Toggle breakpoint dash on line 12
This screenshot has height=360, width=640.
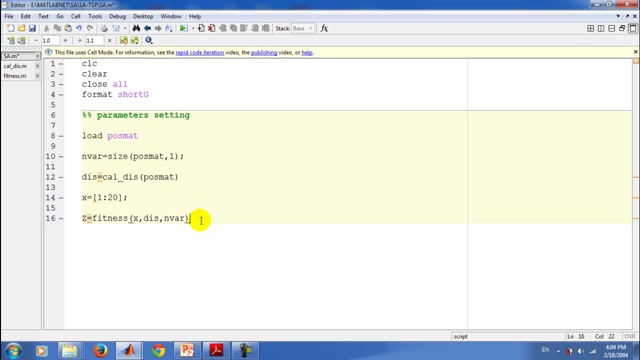coord(61,177)
